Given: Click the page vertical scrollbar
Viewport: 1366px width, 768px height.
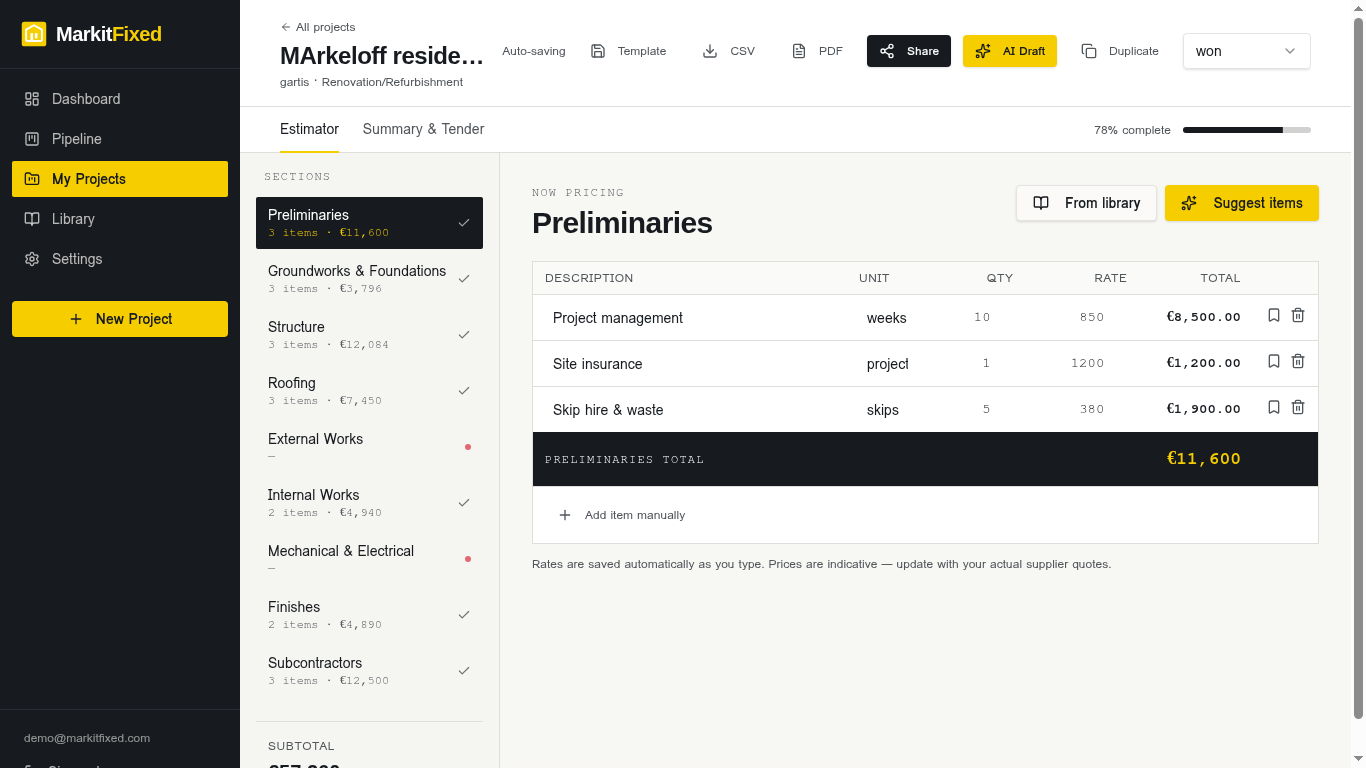Looking at the screenshot, I should click(1358, 368).
